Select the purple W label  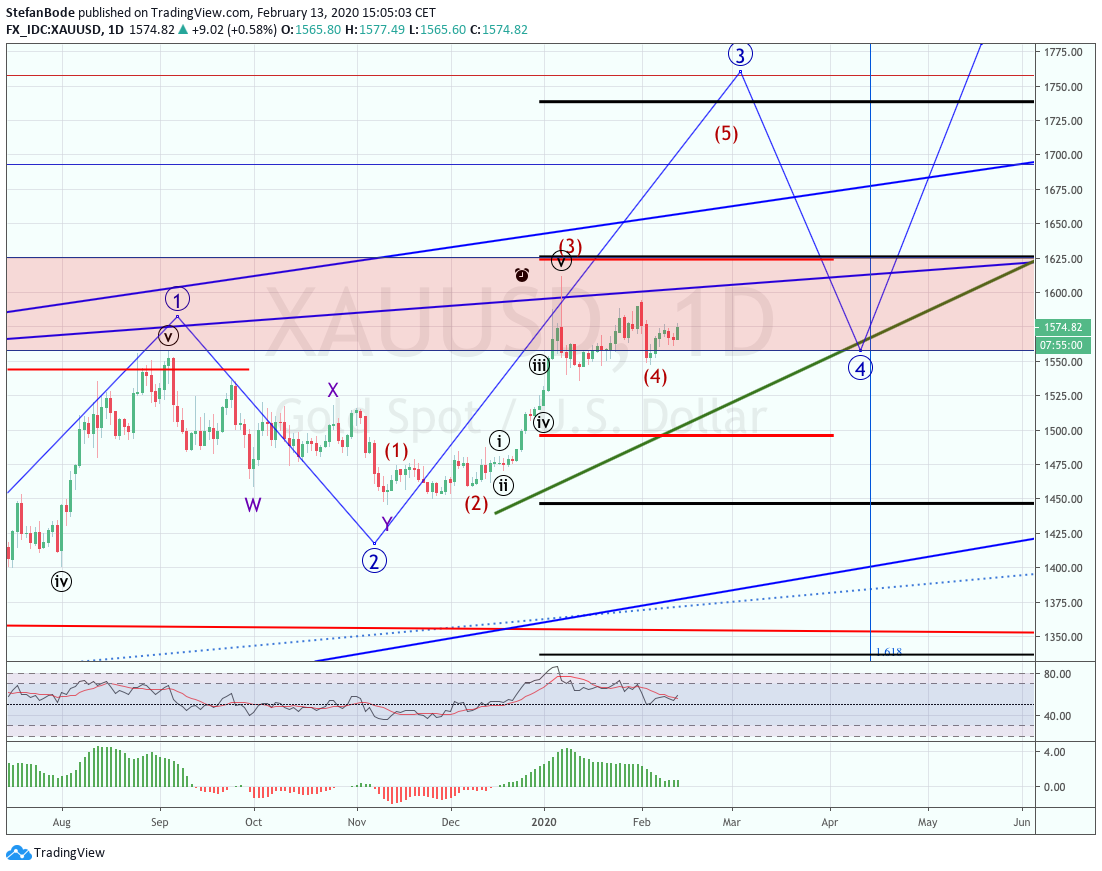pyautogui.click(x=253, y=505)
